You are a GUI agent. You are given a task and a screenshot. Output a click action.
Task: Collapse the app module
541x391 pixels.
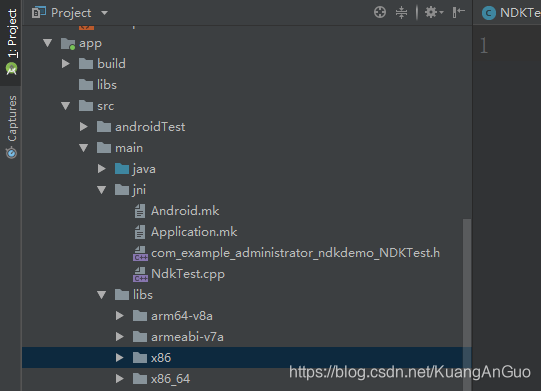[x=48, y=43]
